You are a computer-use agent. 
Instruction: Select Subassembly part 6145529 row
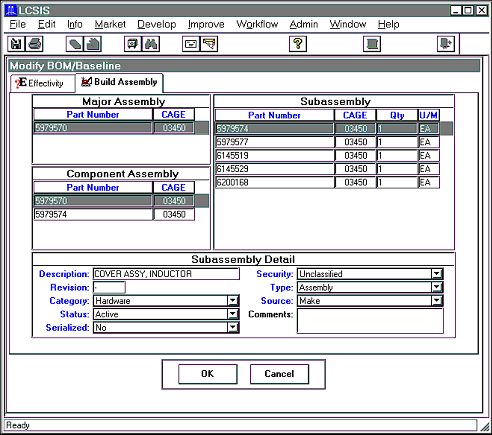click(x=327, y=169)
